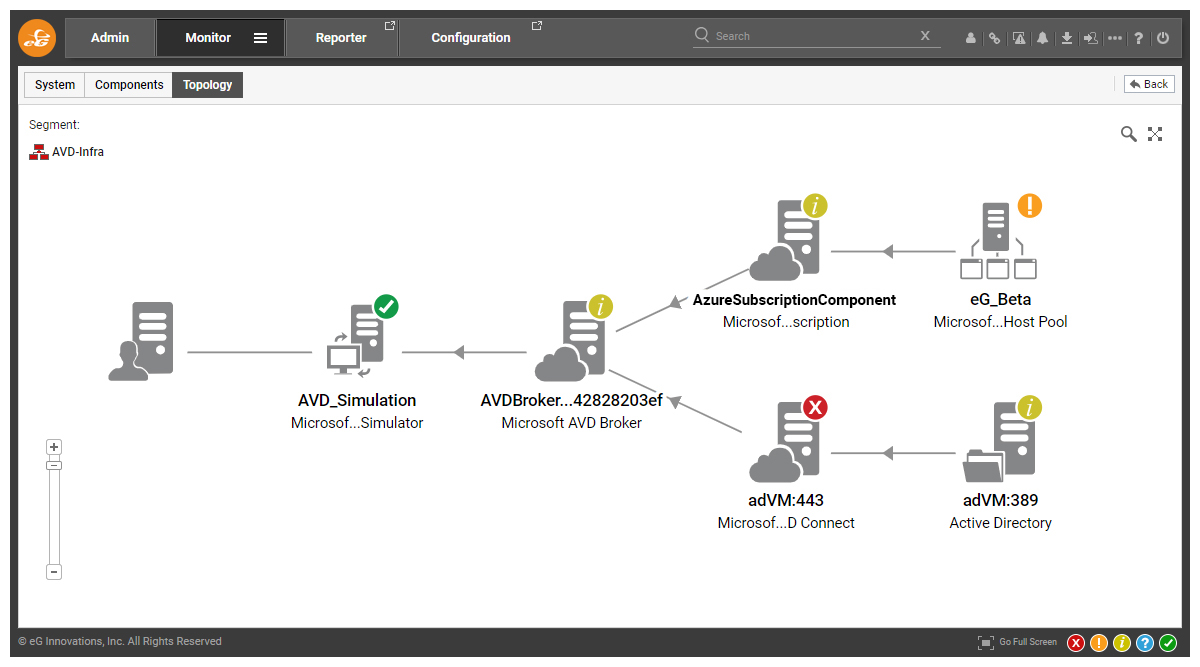Screen dimensions: 1200x667
Task: Select the adVM:389 Active Directory icon
Action: tap(998, 443)
